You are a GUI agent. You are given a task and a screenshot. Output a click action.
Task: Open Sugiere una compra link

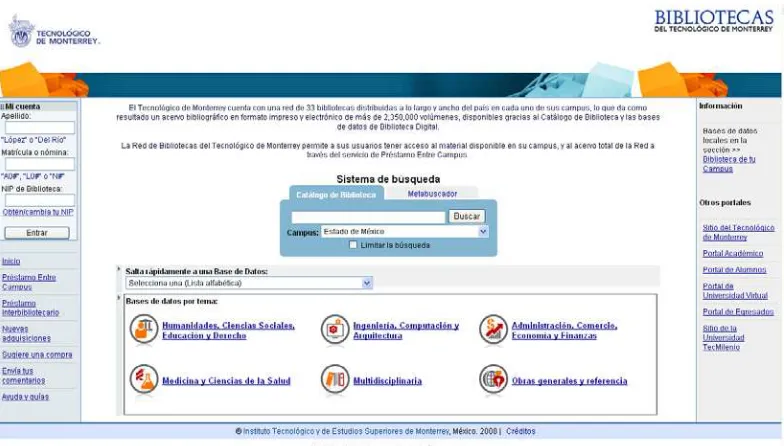pos(37,354)
